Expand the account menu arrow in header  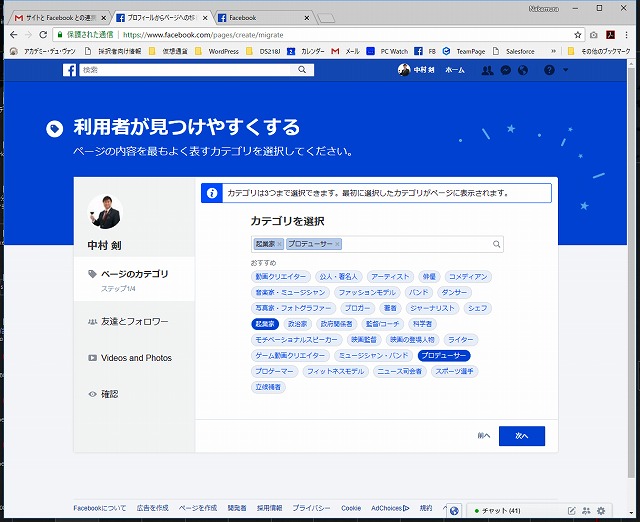(566, 70)
